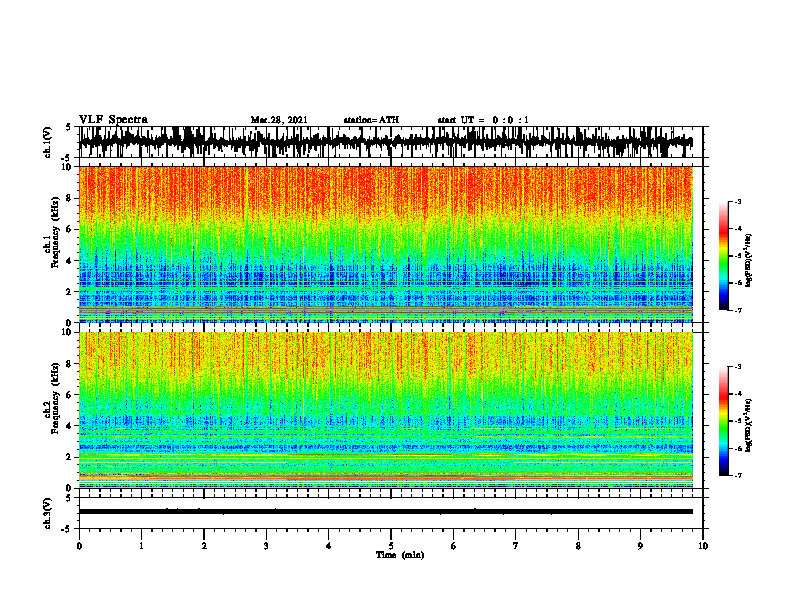Click time axis tick label "5"
The width and height of the screenshot is (792, 612).
391,546
